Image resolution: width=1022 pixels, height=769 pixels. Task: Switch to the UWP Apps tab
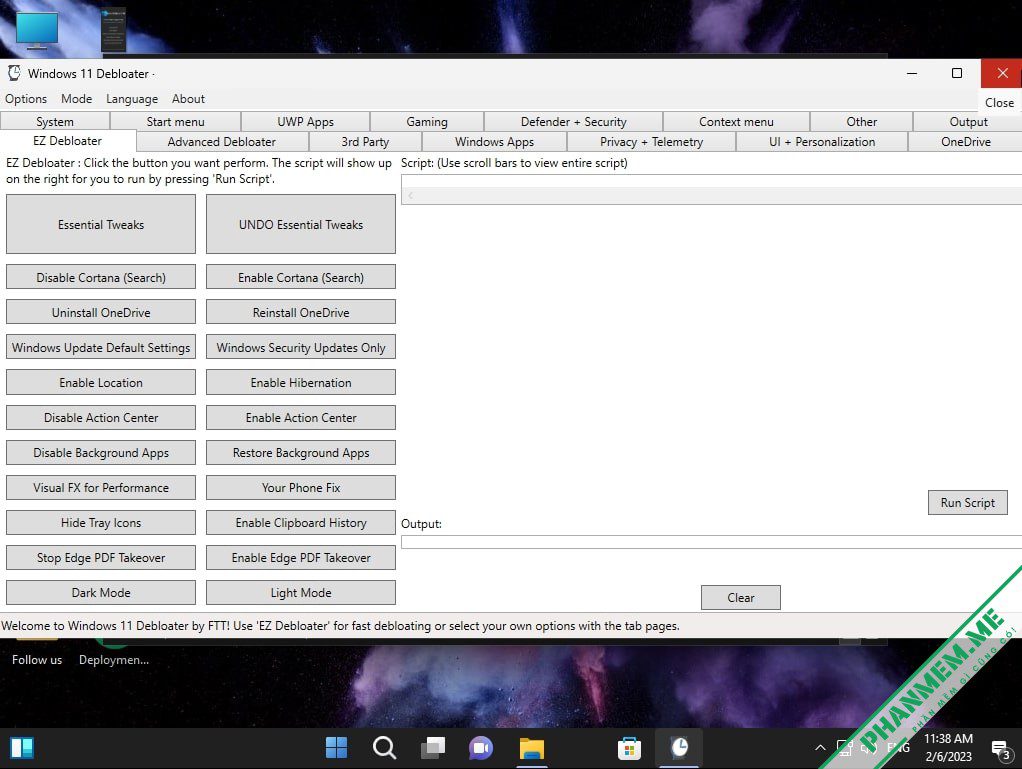tap(305, 121)
